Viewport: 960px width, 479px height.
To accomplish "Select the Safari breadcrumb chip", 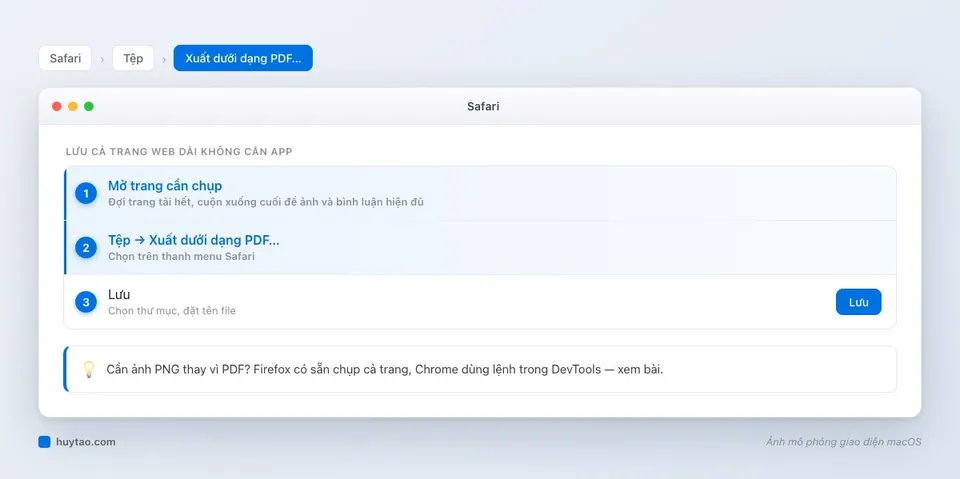I will [x=65, y=58].
